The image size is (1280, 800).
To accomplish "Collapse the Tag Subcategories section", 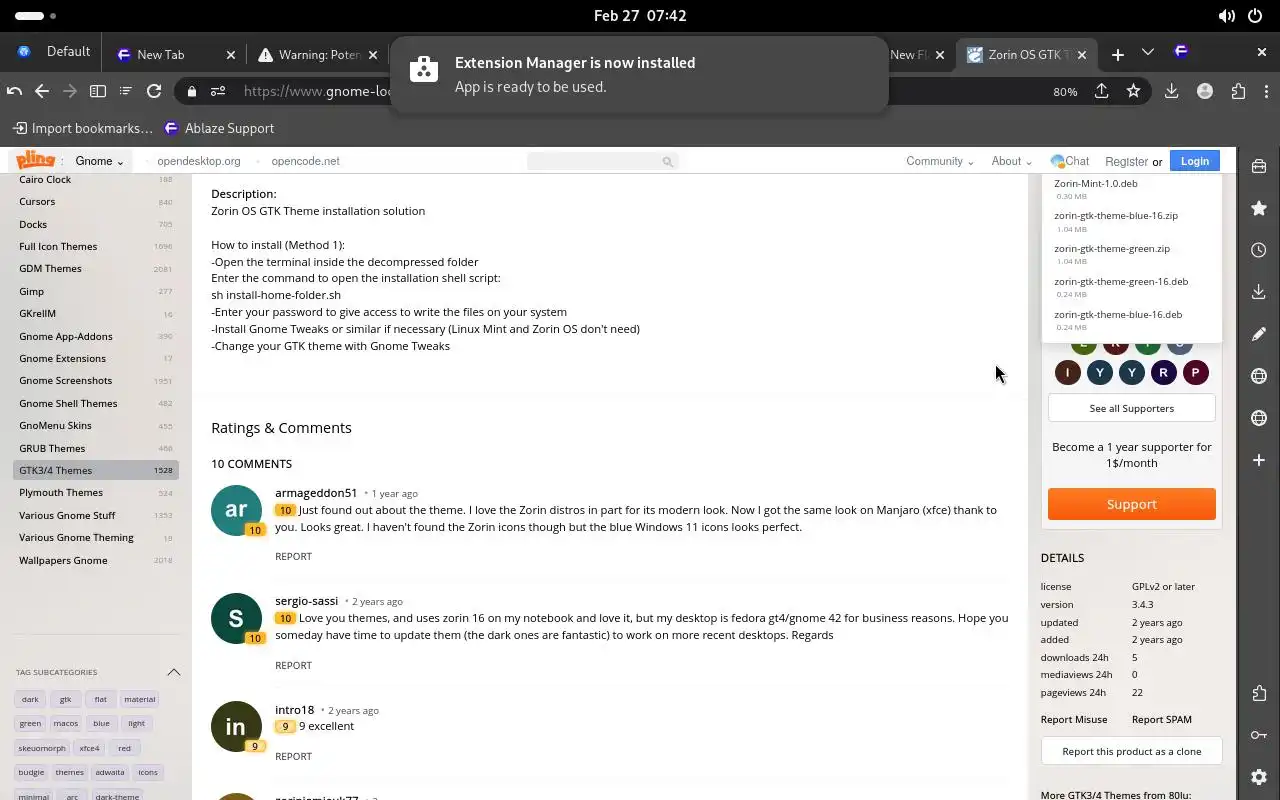I will click(x=173, y=672).
